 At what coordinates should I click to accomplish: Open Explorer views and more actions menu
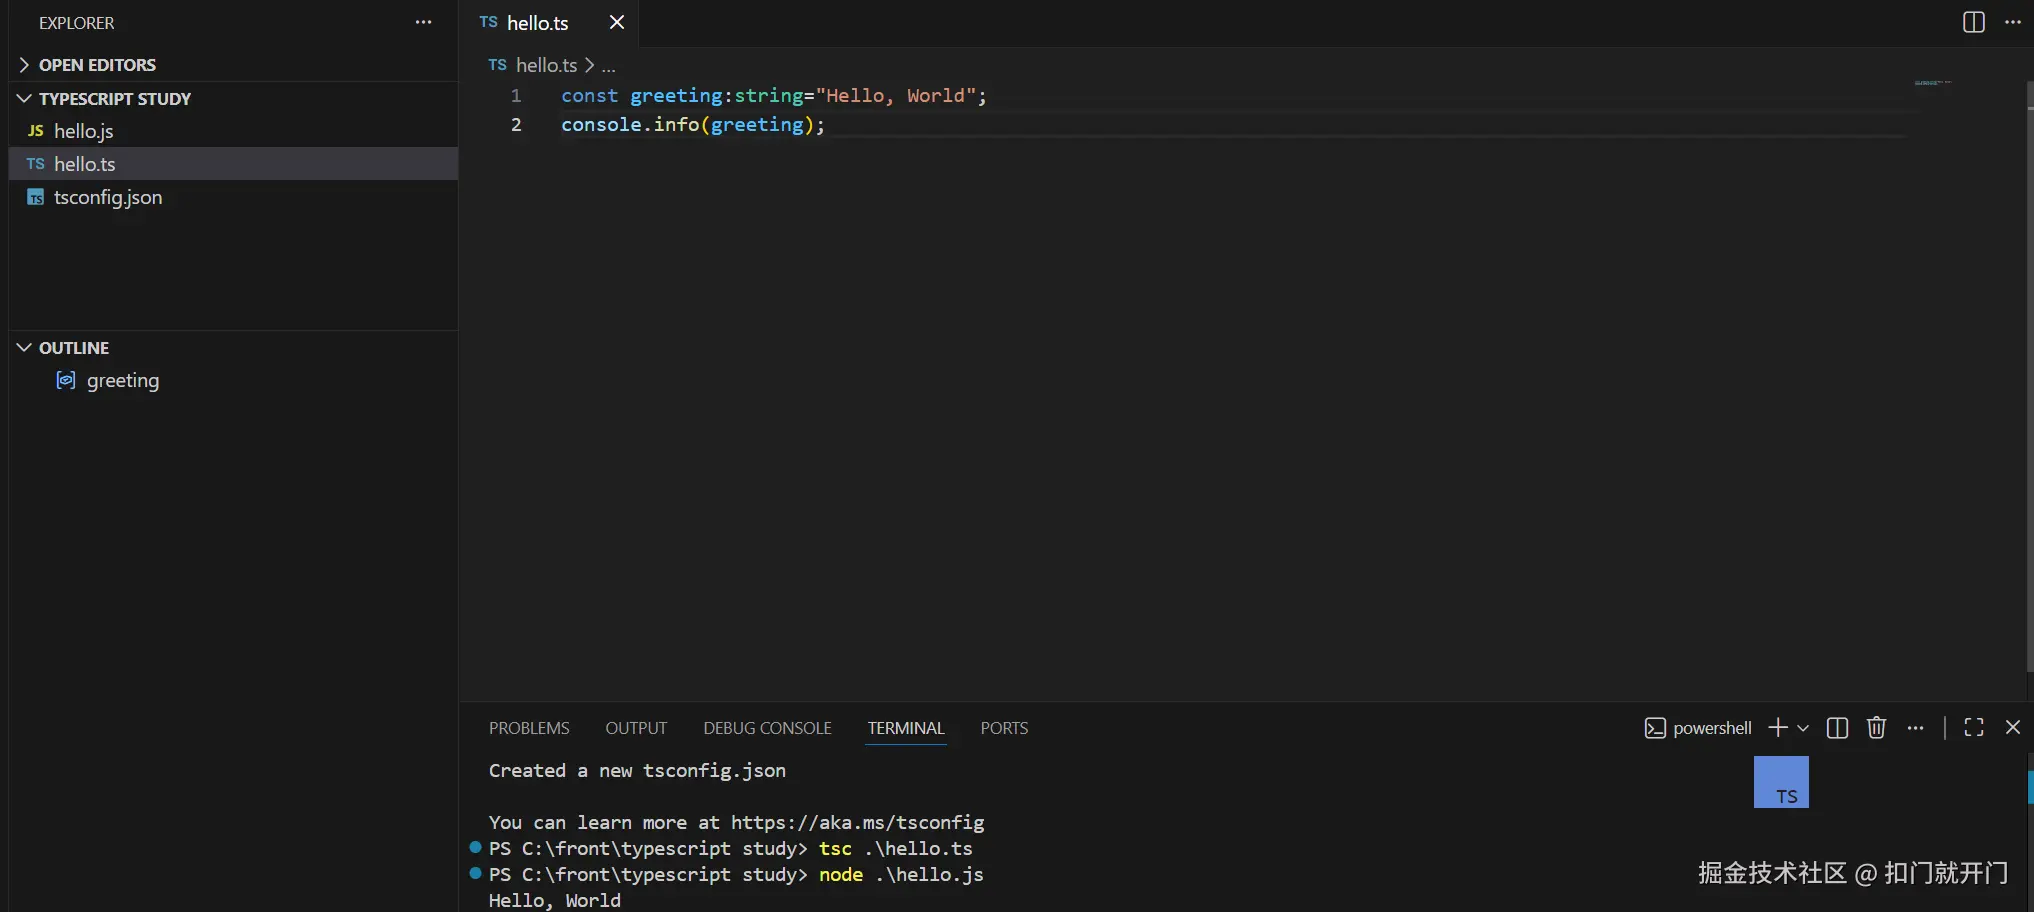click(x=424, y=22)
